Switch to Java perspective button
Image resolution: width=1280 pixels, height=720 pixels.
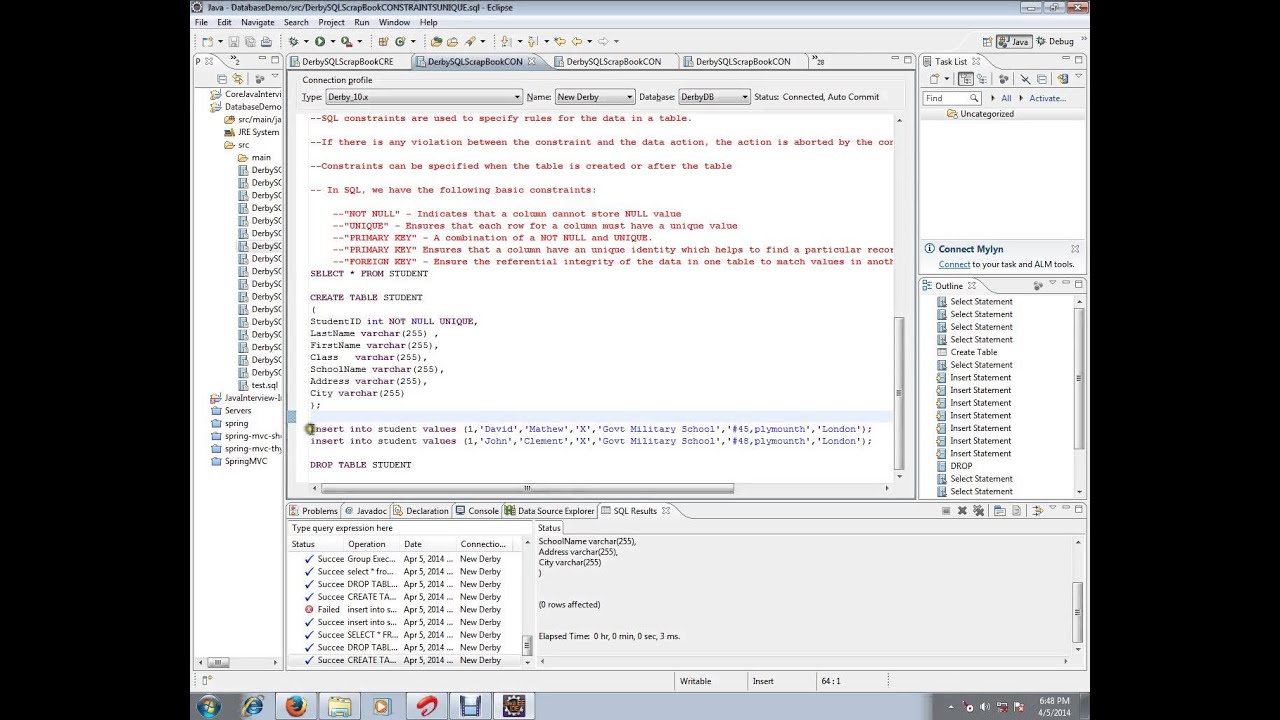coord(1013,41)
